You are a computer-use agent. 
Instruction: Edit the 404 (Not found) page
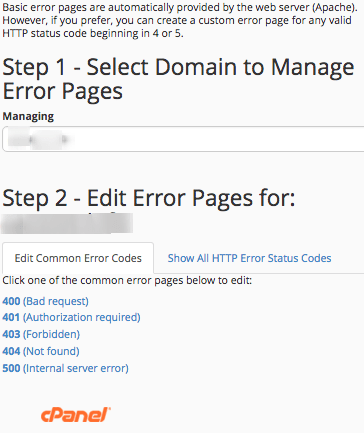click(41, 351)
